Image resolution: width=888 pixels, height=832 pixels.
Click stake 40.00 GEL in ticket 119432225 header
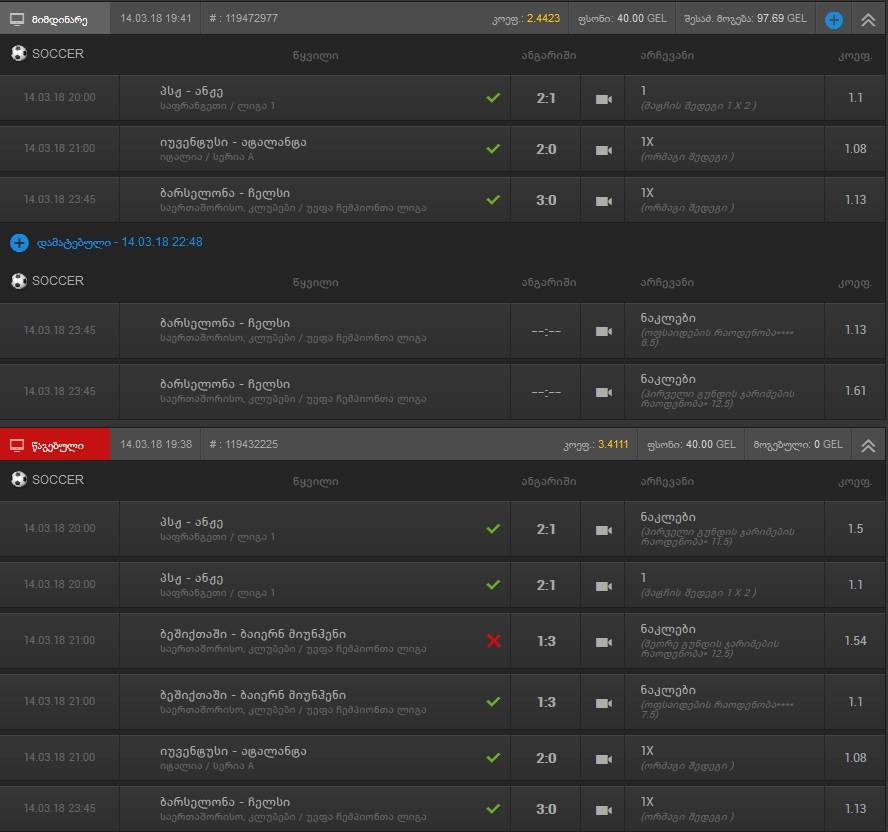pyautogui.click(x=711, y=444)
